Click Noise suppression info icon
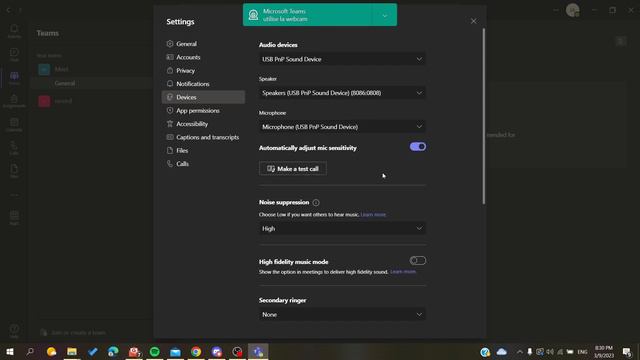640x360 pixels. click(x=316, y=202)
